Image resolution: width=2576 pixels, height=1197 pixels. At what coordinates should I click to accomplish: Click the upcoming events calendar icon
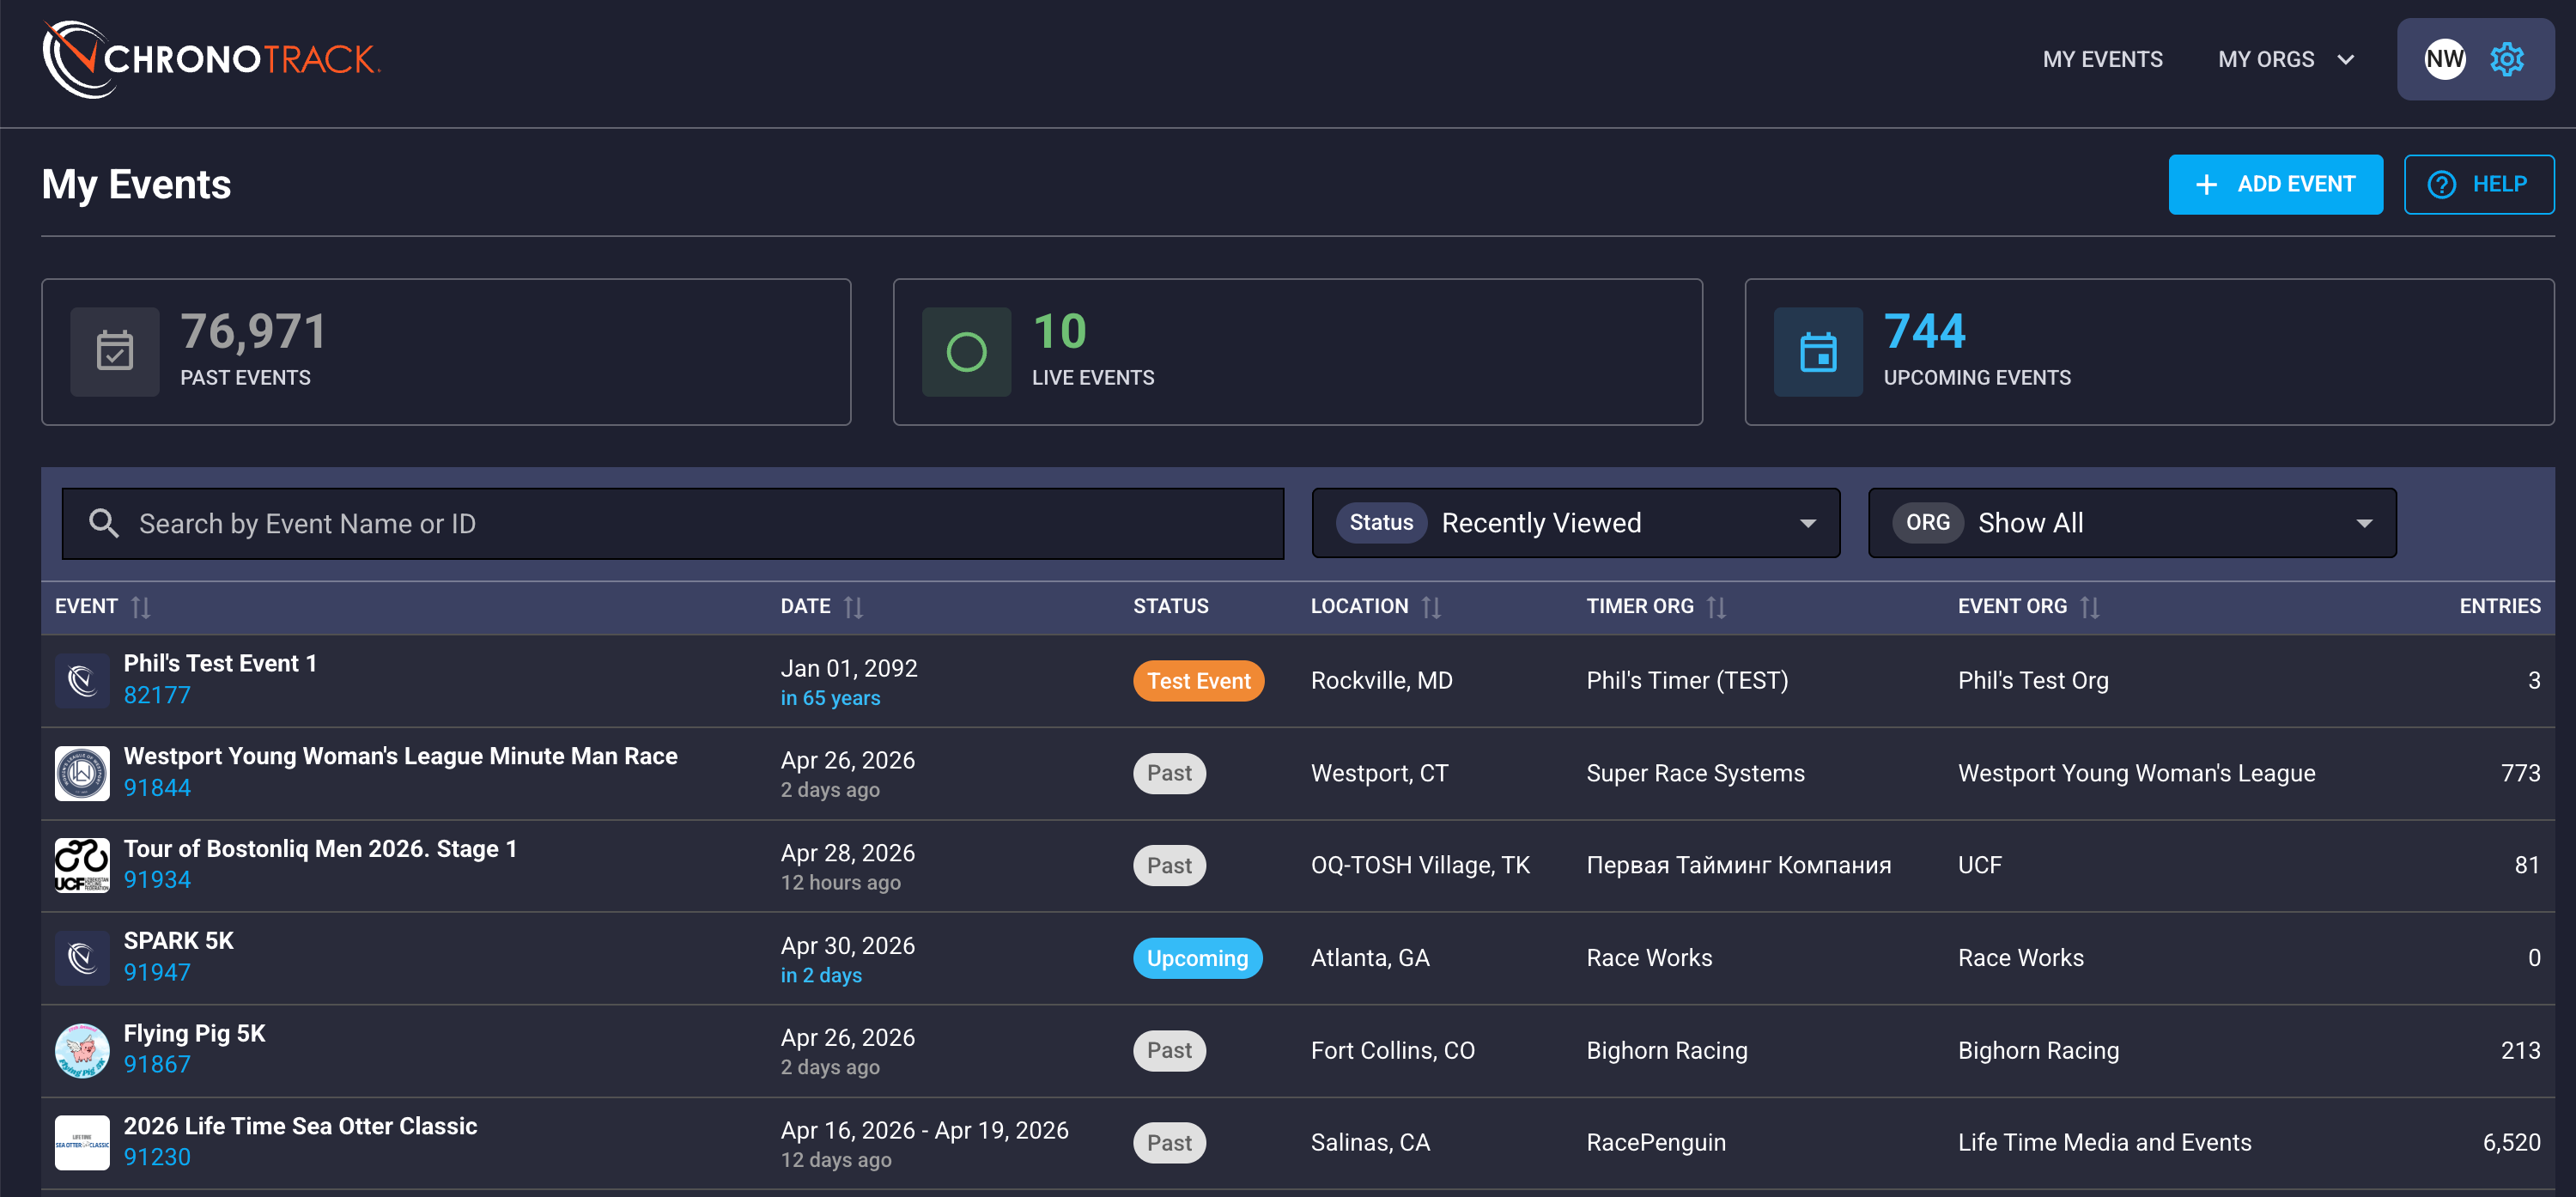(1817, 352)
